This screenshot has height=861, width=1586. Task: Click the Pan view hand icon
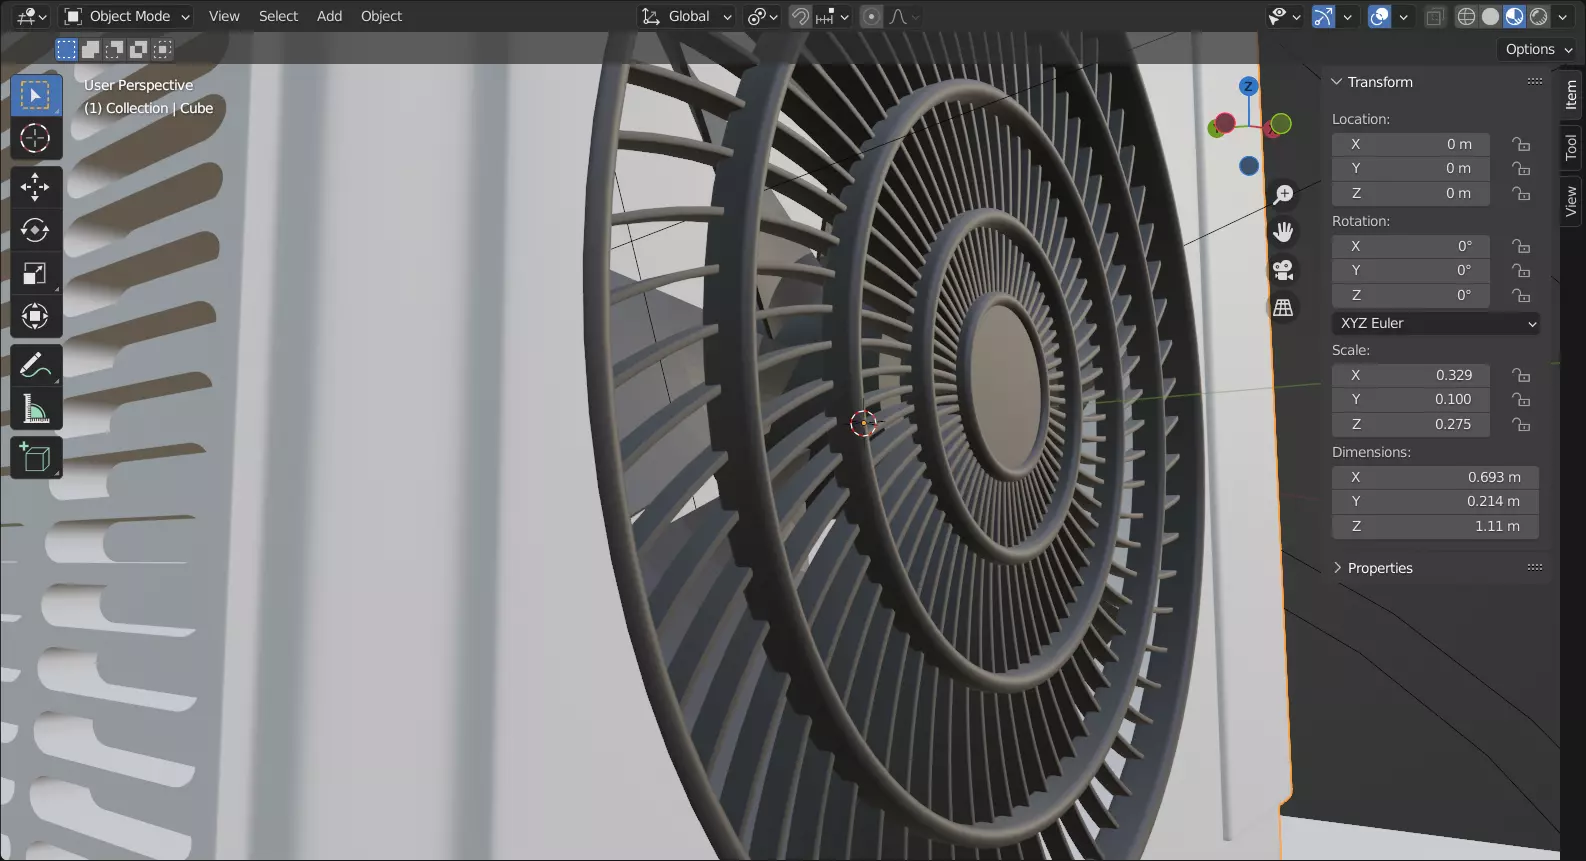1283,232
